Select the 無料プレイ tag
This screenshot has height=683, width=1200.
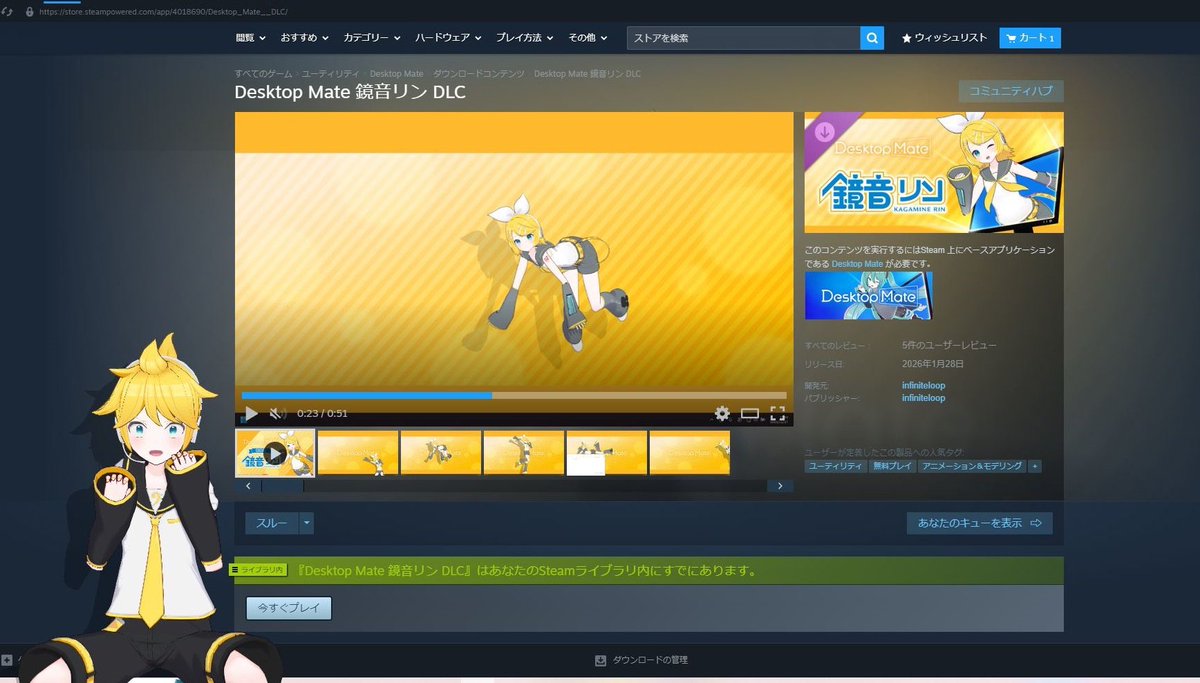[892, 466]
